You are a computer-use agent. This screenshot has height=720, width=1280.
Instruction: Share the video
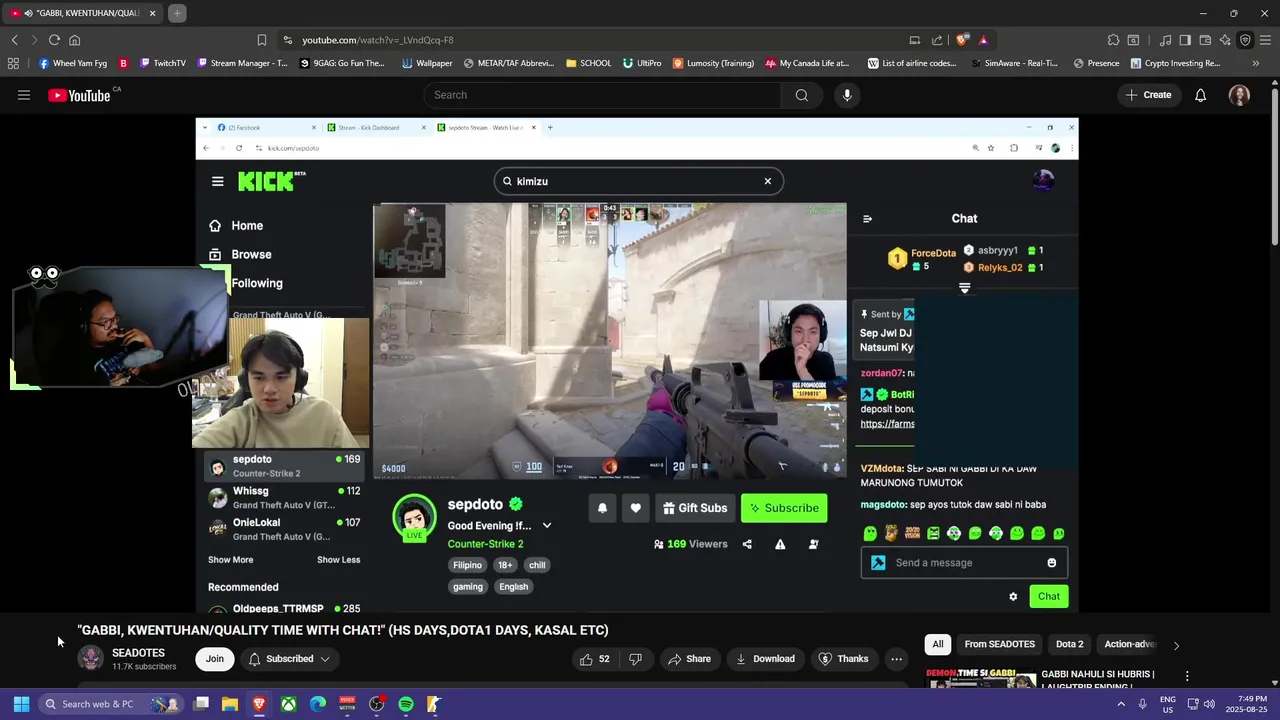coord(689,659)
